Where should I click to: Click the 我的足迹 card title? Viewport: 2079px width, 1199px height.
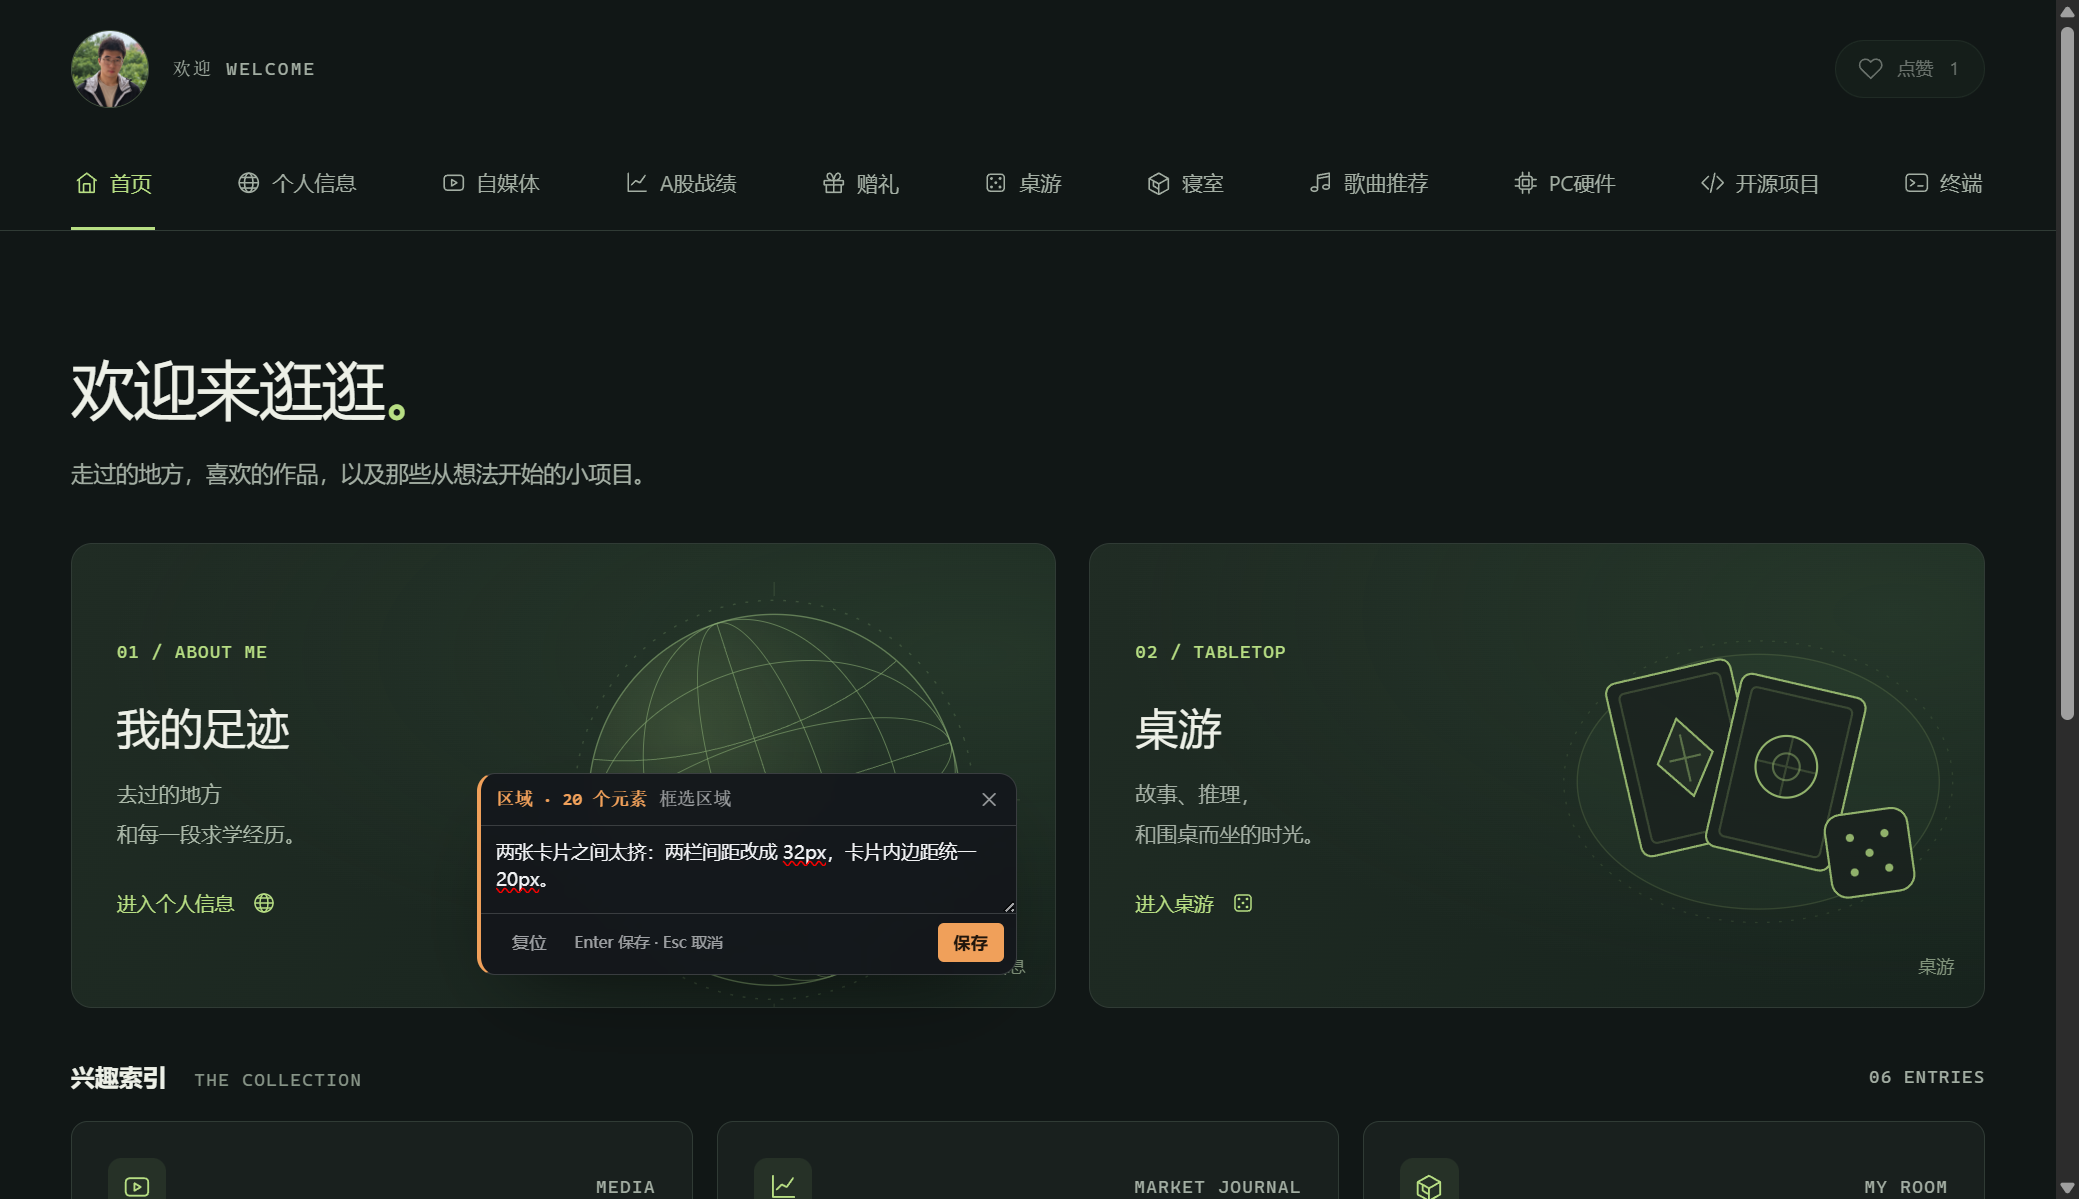[203, 729]
